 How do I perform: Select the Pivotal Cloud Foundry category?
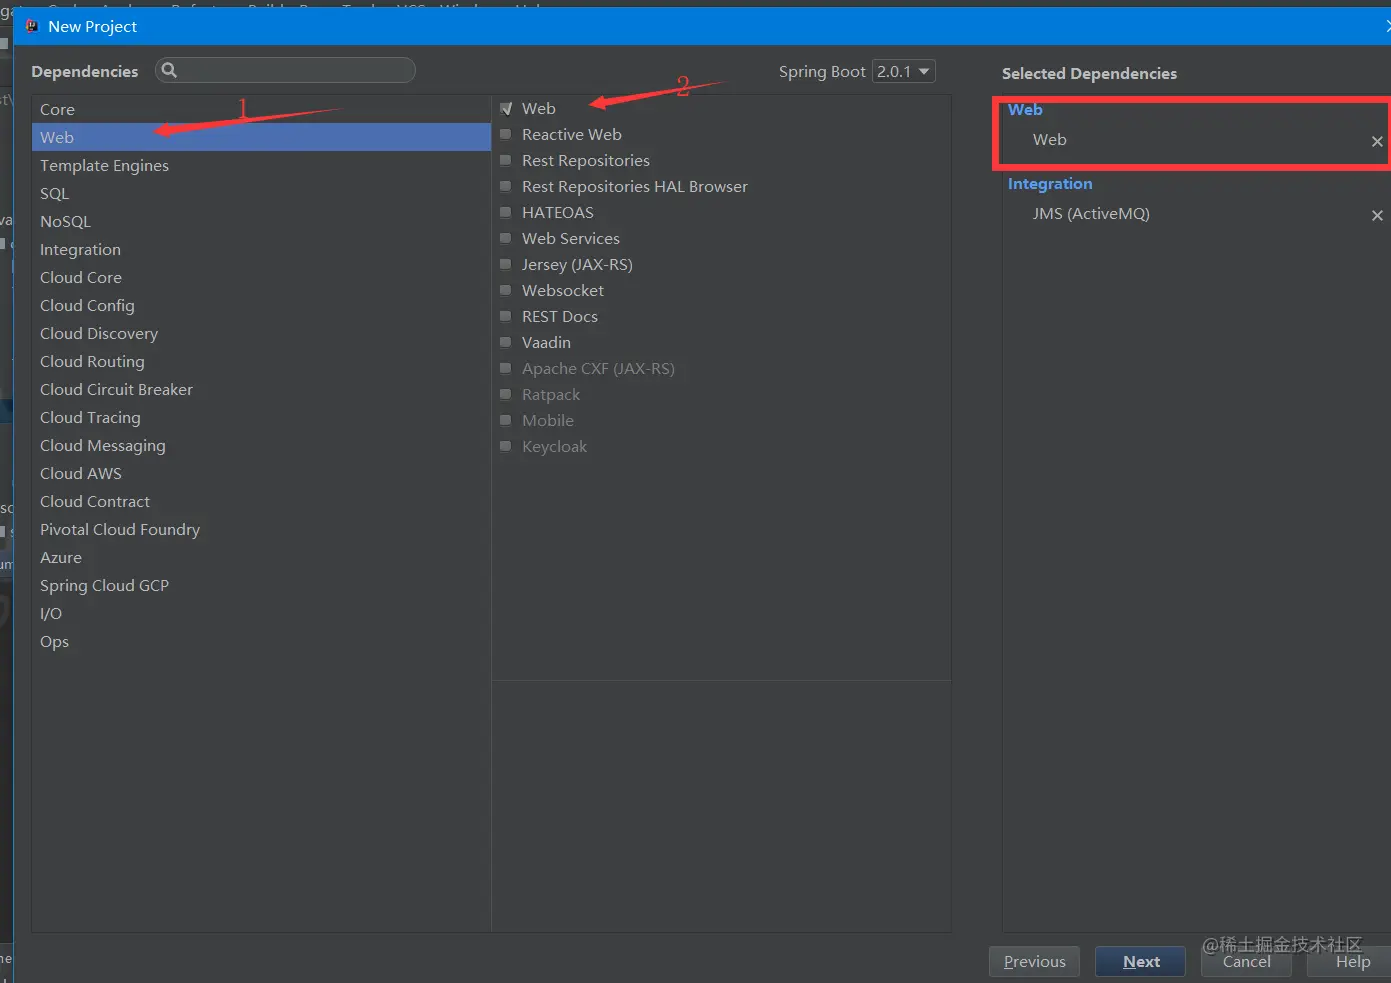261,529
